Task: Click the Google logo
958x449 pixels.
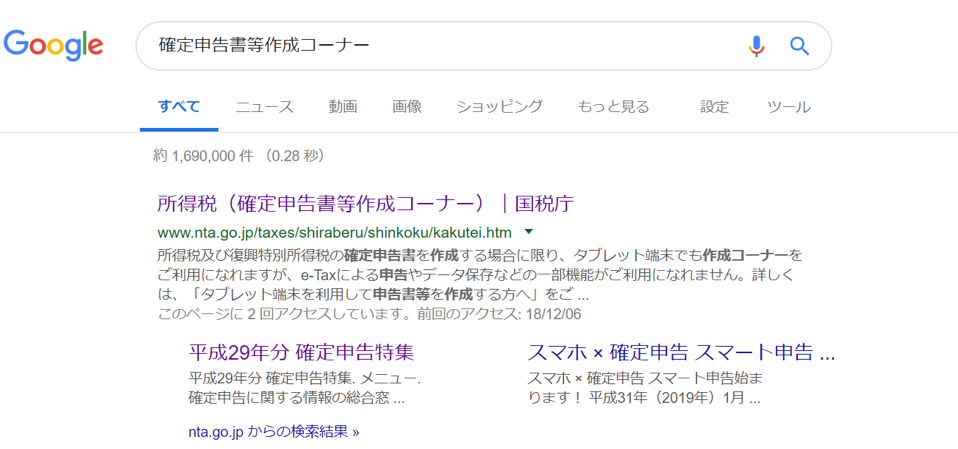Action: pos(53,45)
